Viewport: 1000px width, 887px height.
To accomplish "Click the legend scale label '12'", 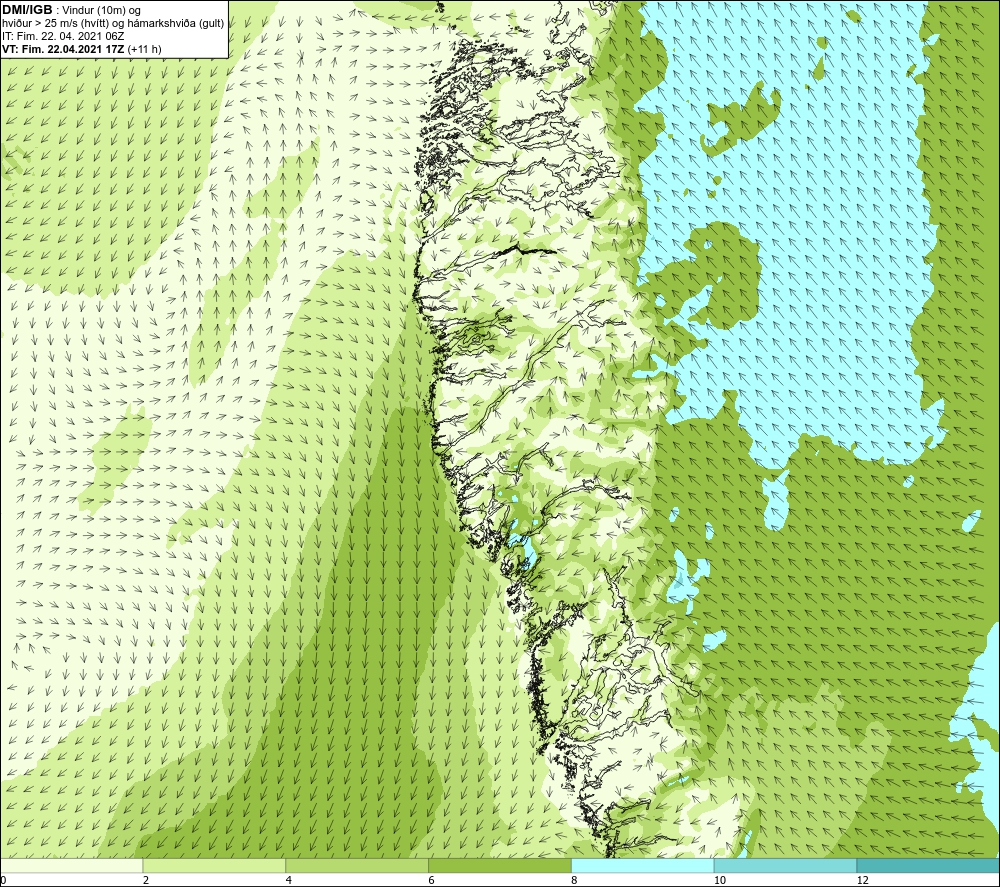I will [x=862, y=880].
